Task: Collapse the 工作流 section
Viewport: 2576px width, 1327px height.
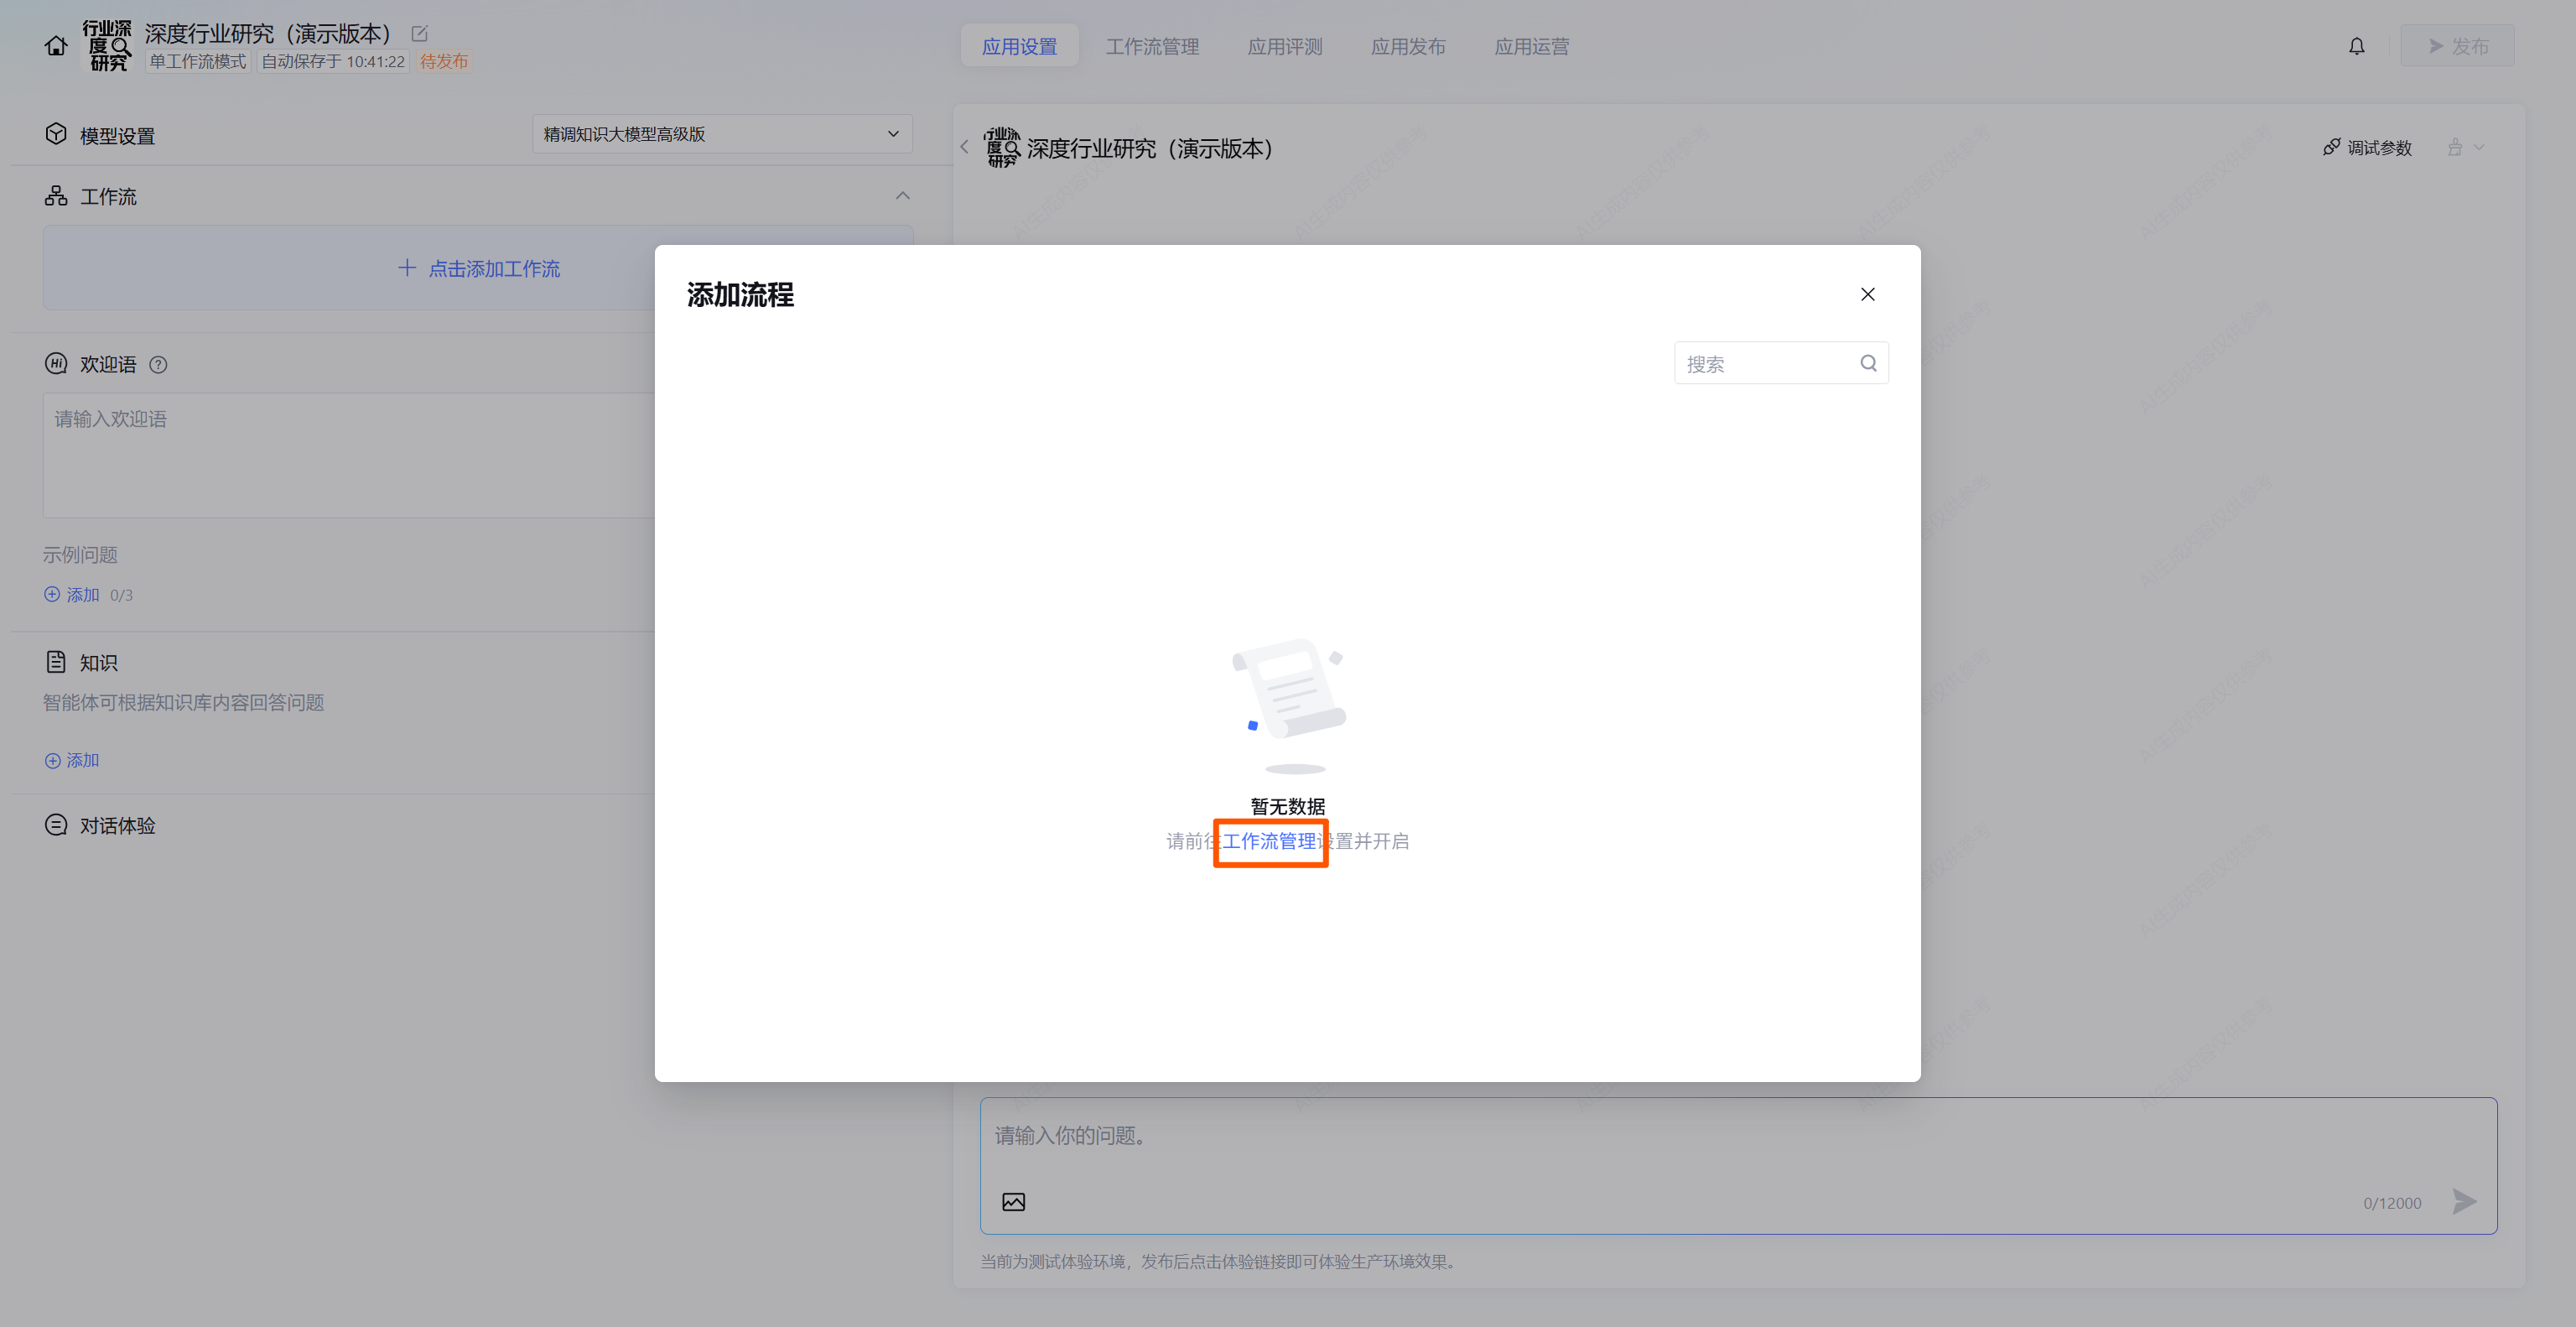Action: click(x=902, y=196)
